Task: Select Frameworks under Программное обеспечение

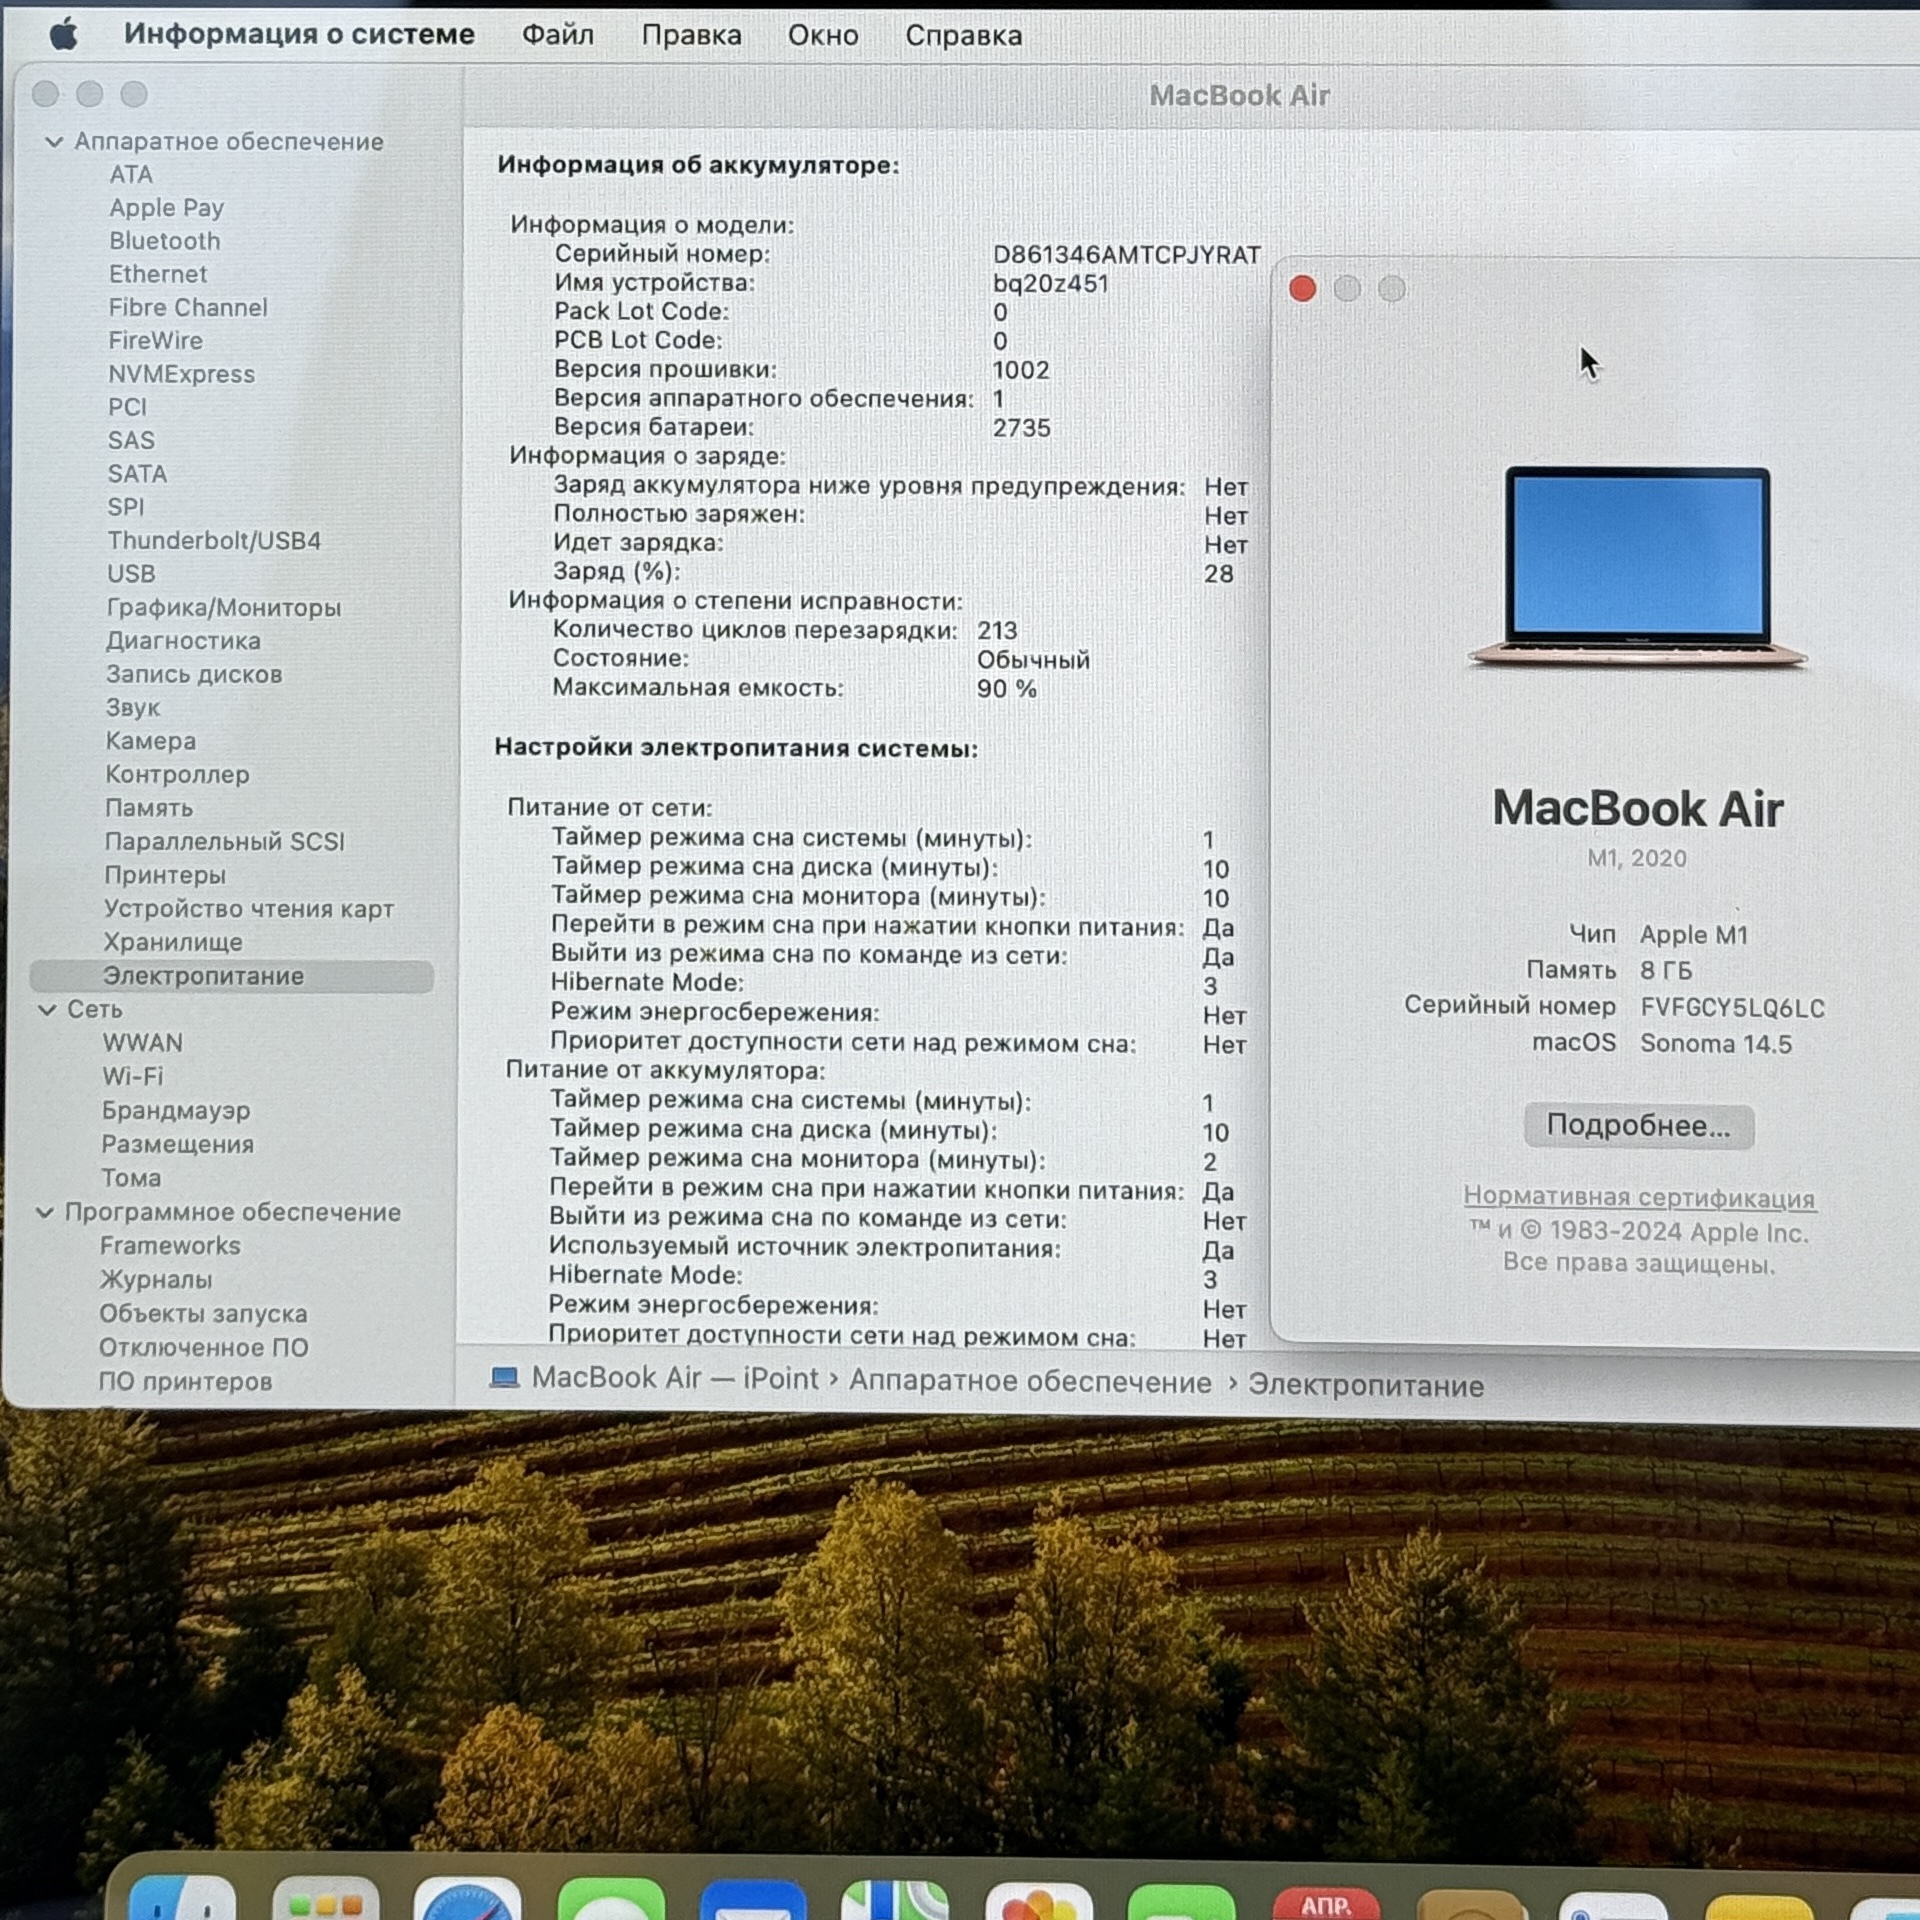Action: [x=170, y=1246]
